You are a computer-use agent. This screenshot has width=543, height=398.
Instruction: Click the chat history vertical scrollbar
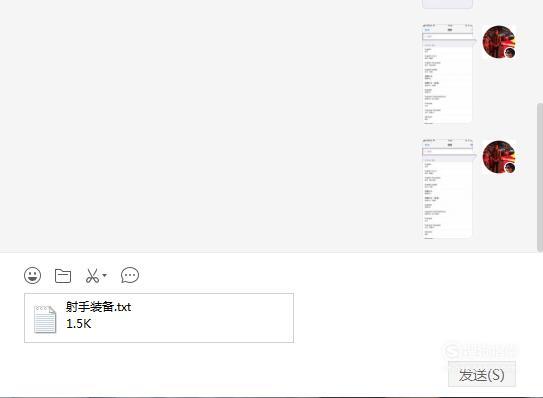pos(540,177)
